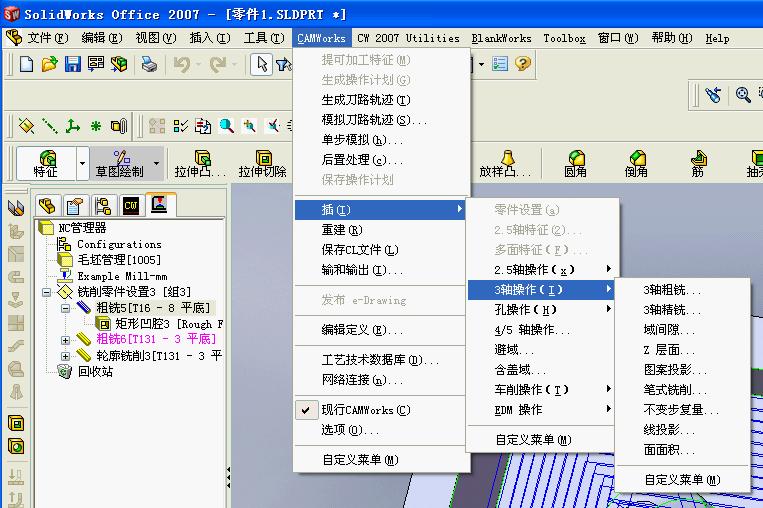Choose 生成刀路轨迹 from CAMWorks menu
Screen dimensions: 763x508
(x=382, y=100)
